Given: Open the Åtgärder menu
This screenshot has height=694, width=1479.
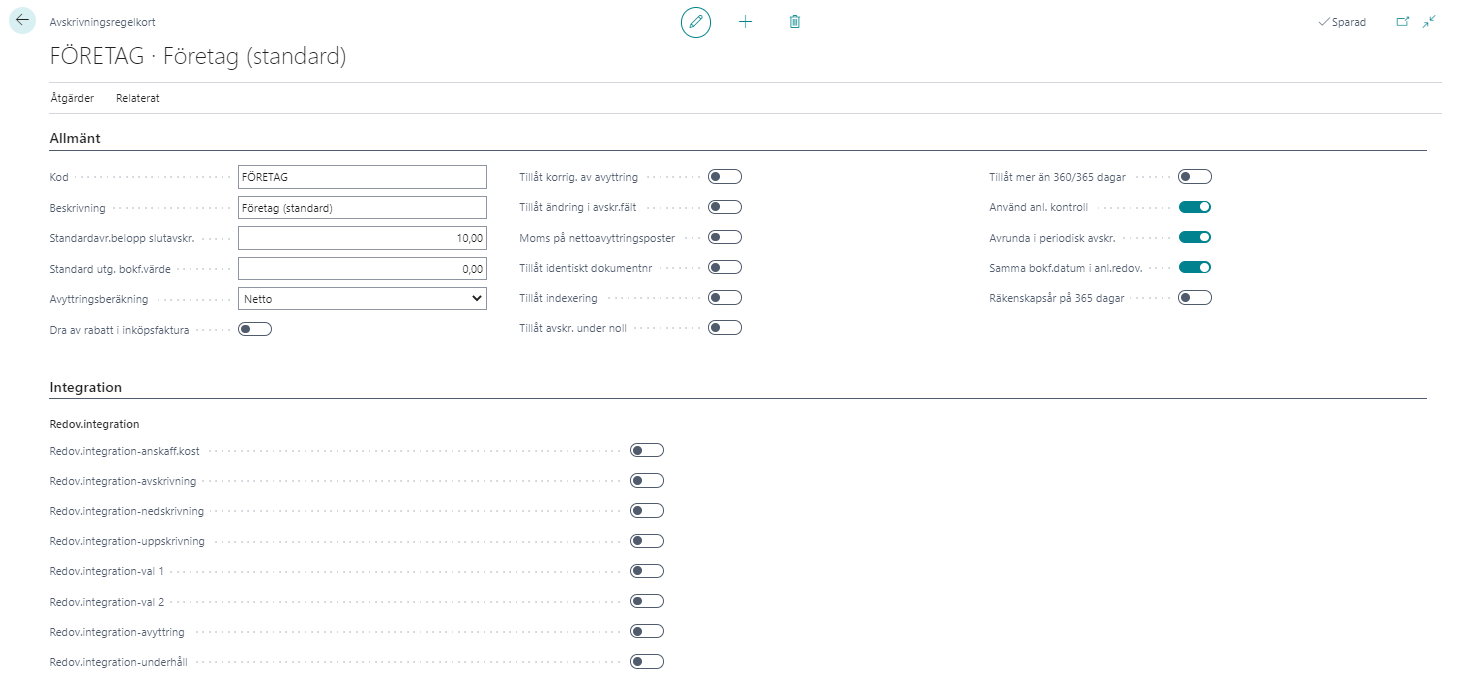Looking at the screenshot, I should pyautogui.click(x=72, y=98).
